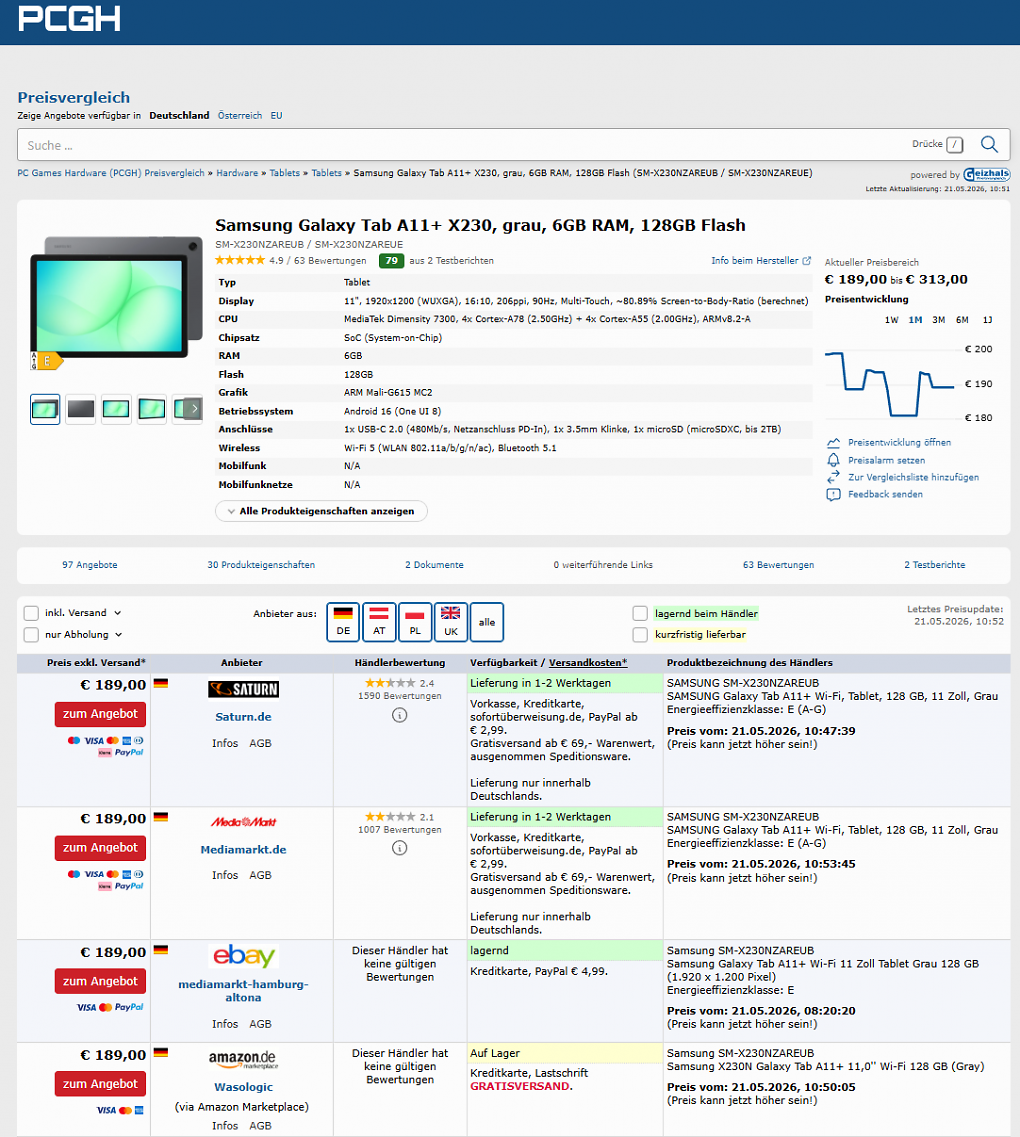Toggle inkl. Versand checkbox
This screenshot has width=1020, height=1137.
31,613
